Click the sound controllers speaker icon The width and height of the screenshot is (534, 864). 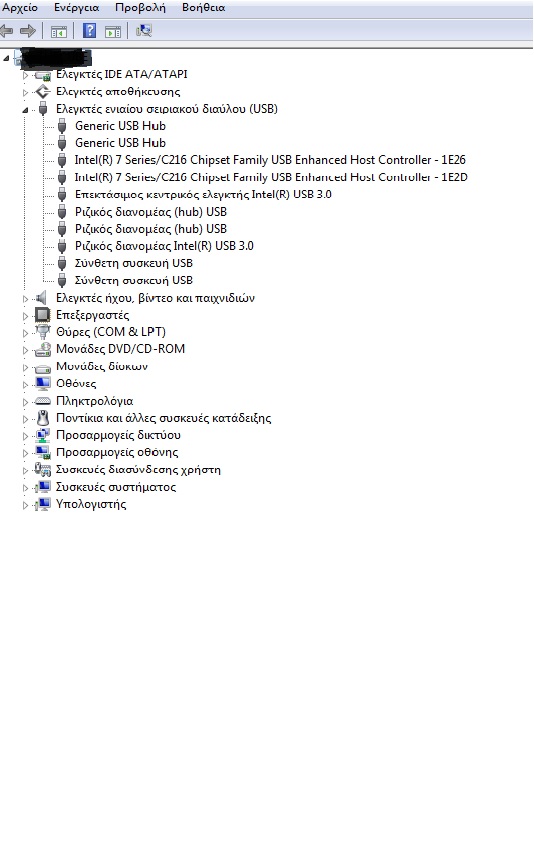[41, 298]
